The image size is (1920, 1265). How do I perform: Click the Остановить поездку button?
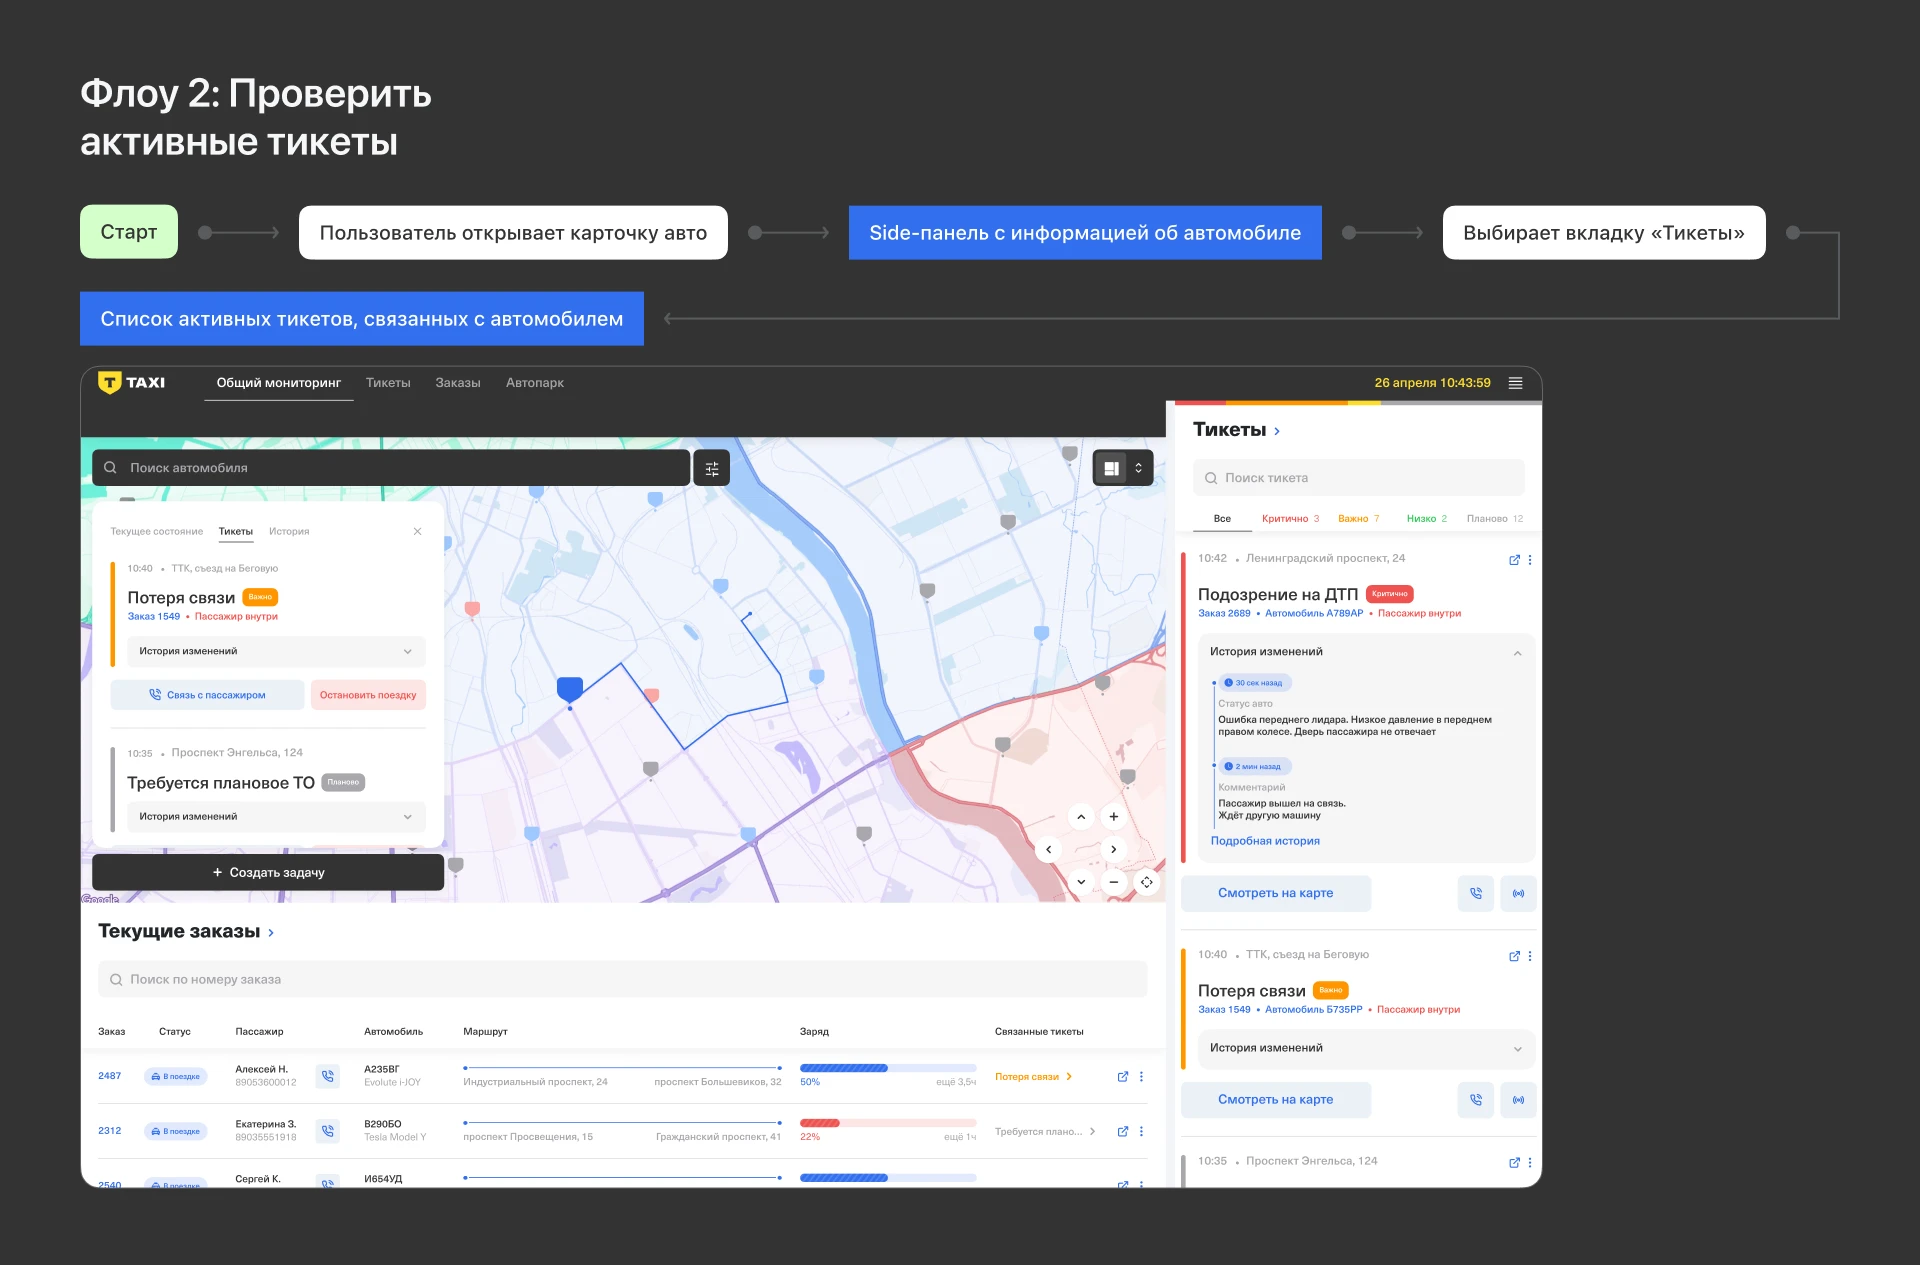point(368,695)
